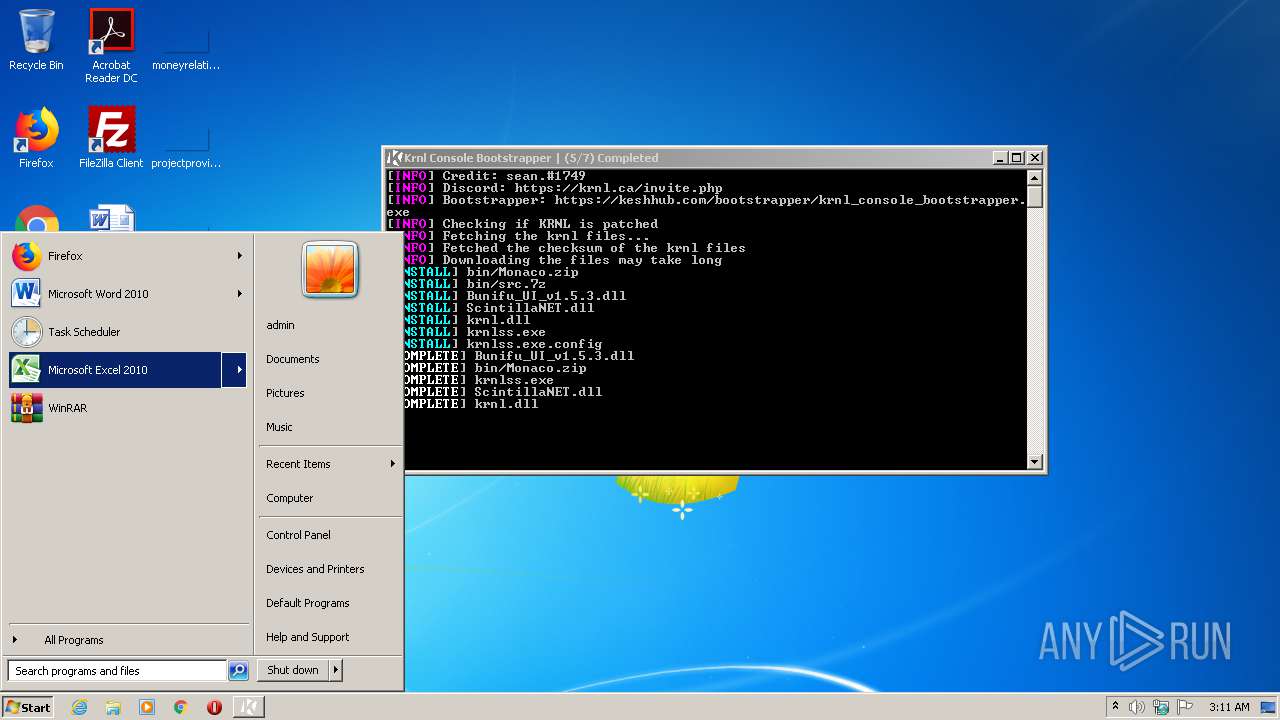This screenshot has height=720, width=1280.
Task: Open Default Programs from the Start menu
Action: point(308,603)
